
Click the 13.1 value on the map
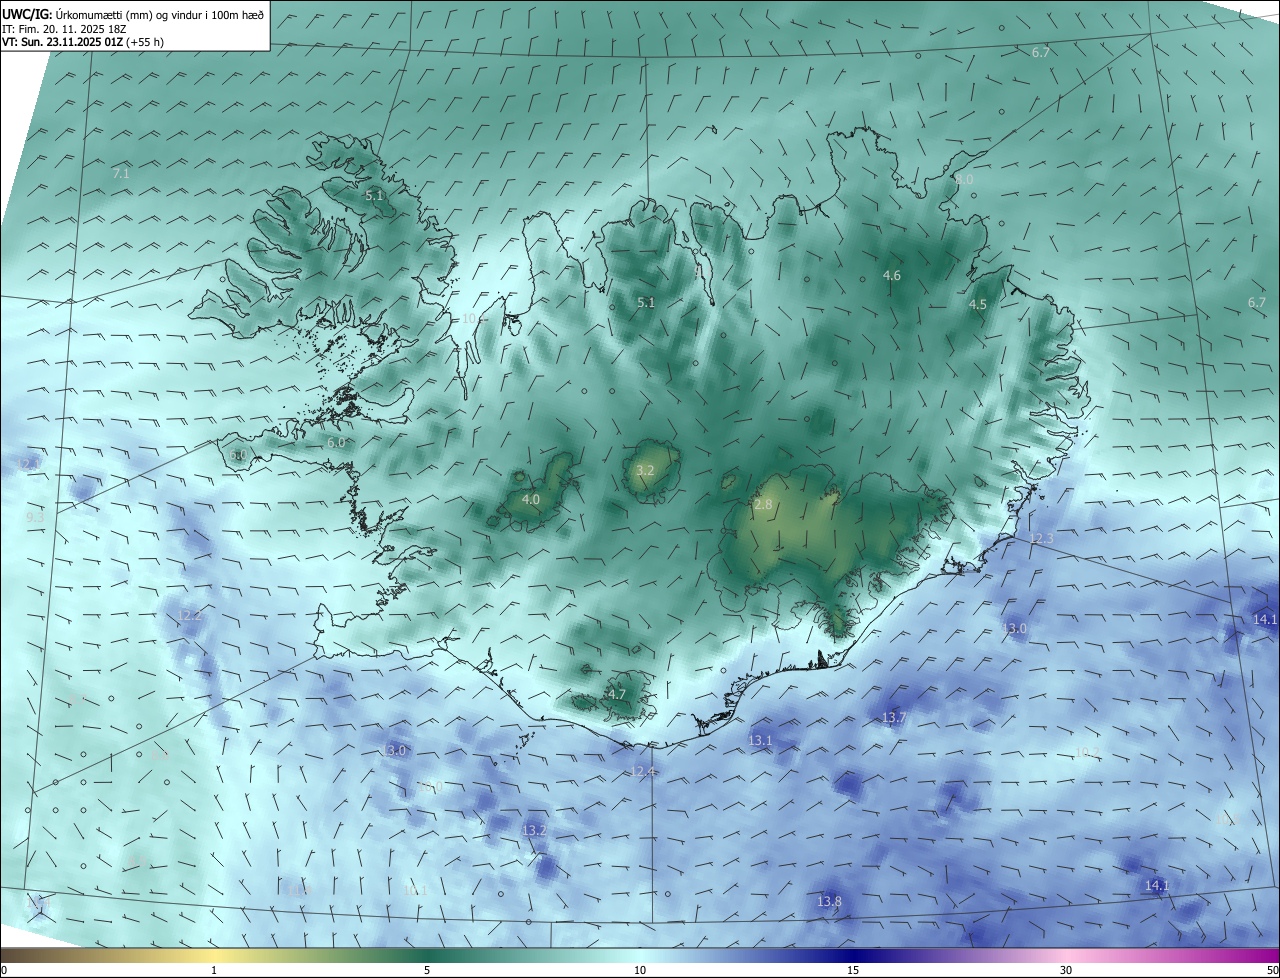[x=760, y=740]
